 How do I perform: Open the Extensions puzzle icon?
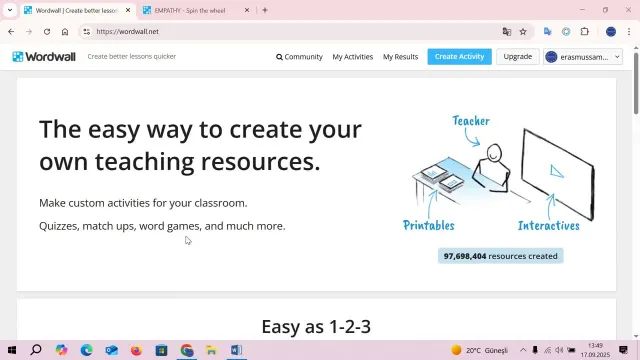click(x=584, y=31)
